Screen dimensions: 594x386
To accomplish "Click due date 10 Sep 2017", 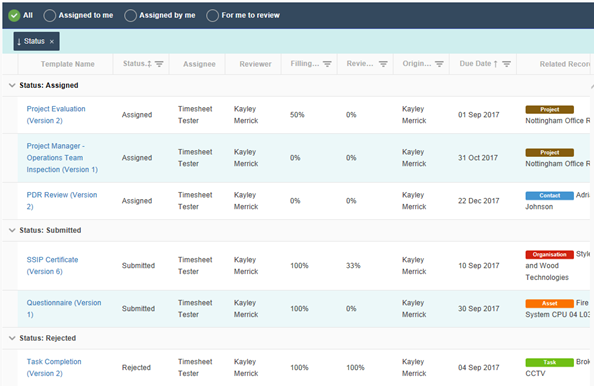I will coord(478,266).
